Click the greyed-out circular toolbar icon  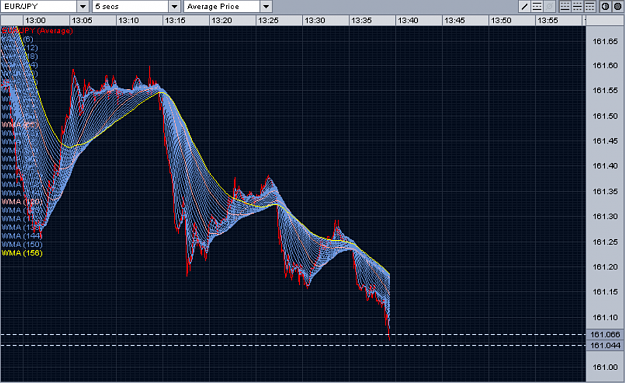[549, 6]
